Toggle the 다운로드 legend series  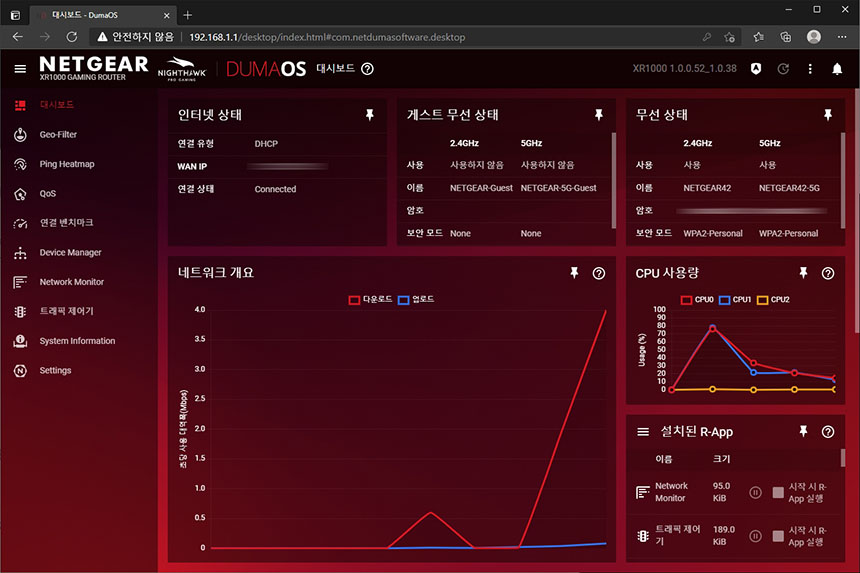370,299
